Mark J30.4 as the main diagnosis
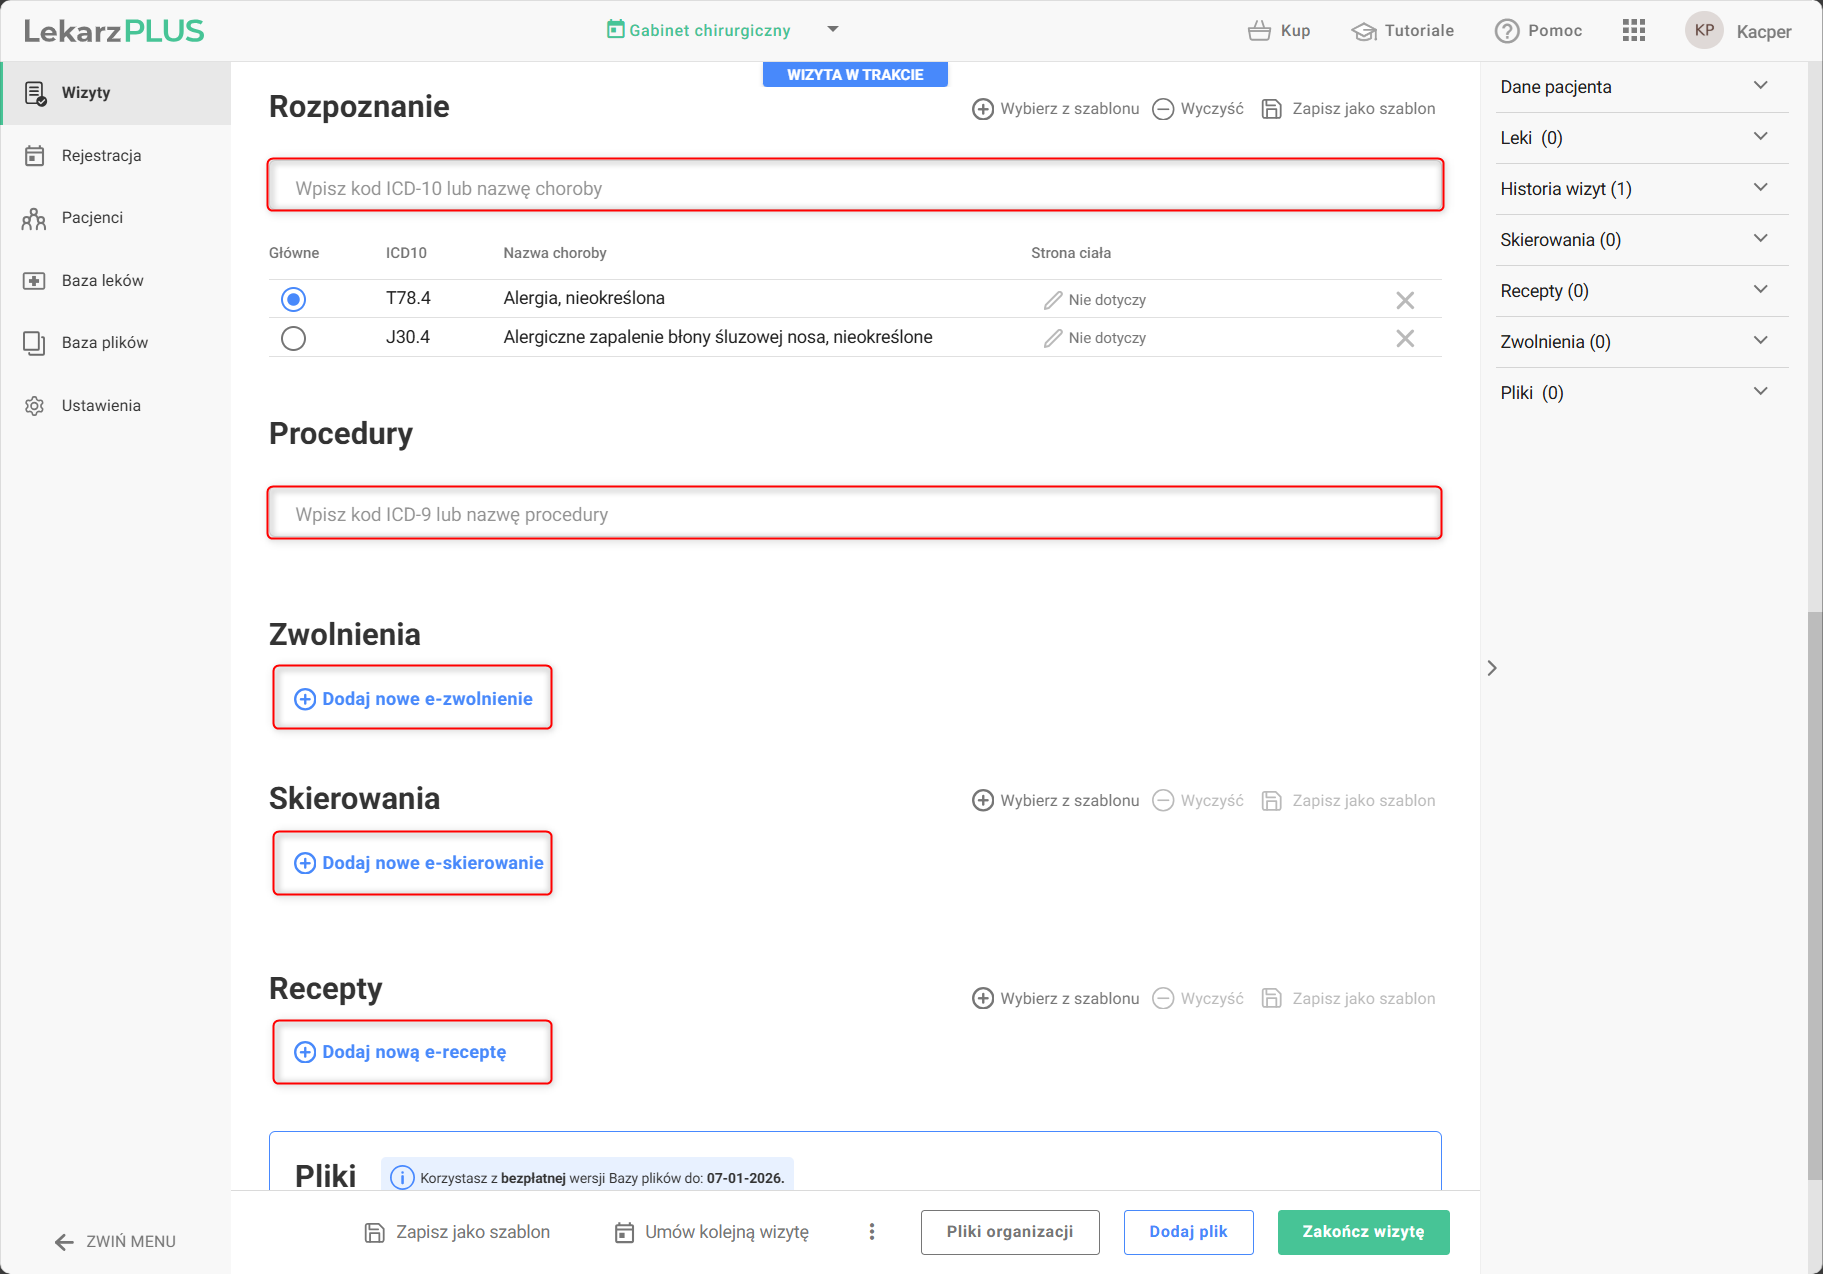Image resolution: width=1823 pixels, height=1274 pixels. [x=293, y=338]
